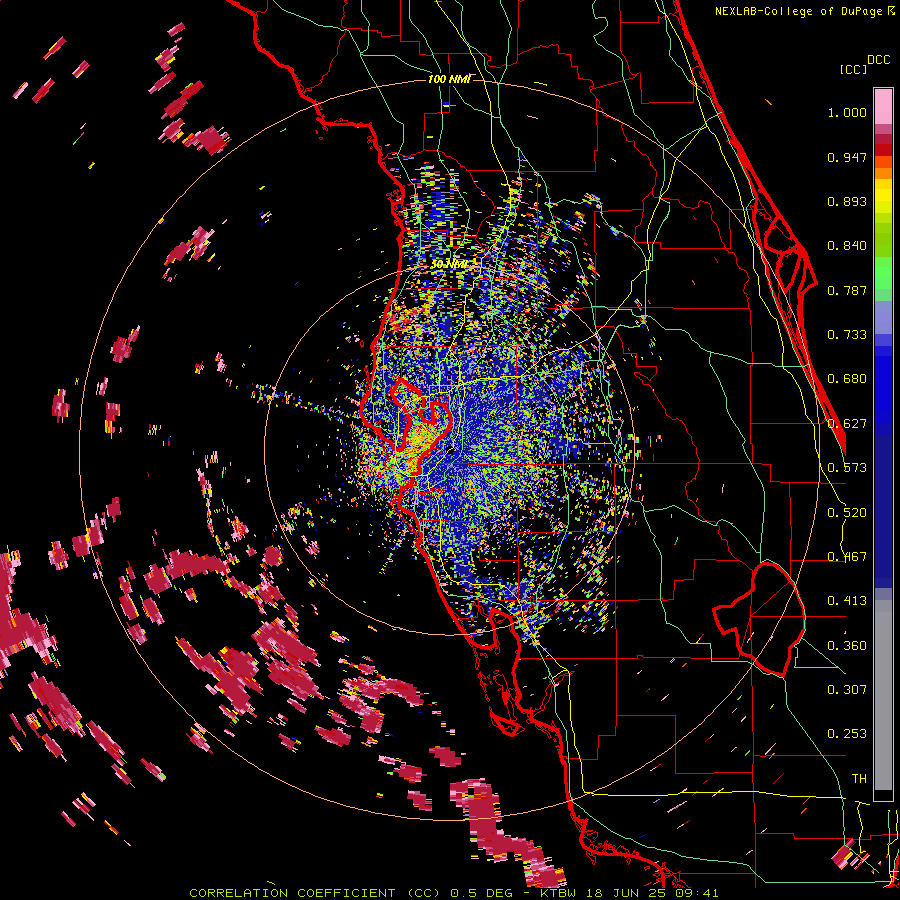
Task: Click the 0.787 scale value
Action: tap(847, 290)
